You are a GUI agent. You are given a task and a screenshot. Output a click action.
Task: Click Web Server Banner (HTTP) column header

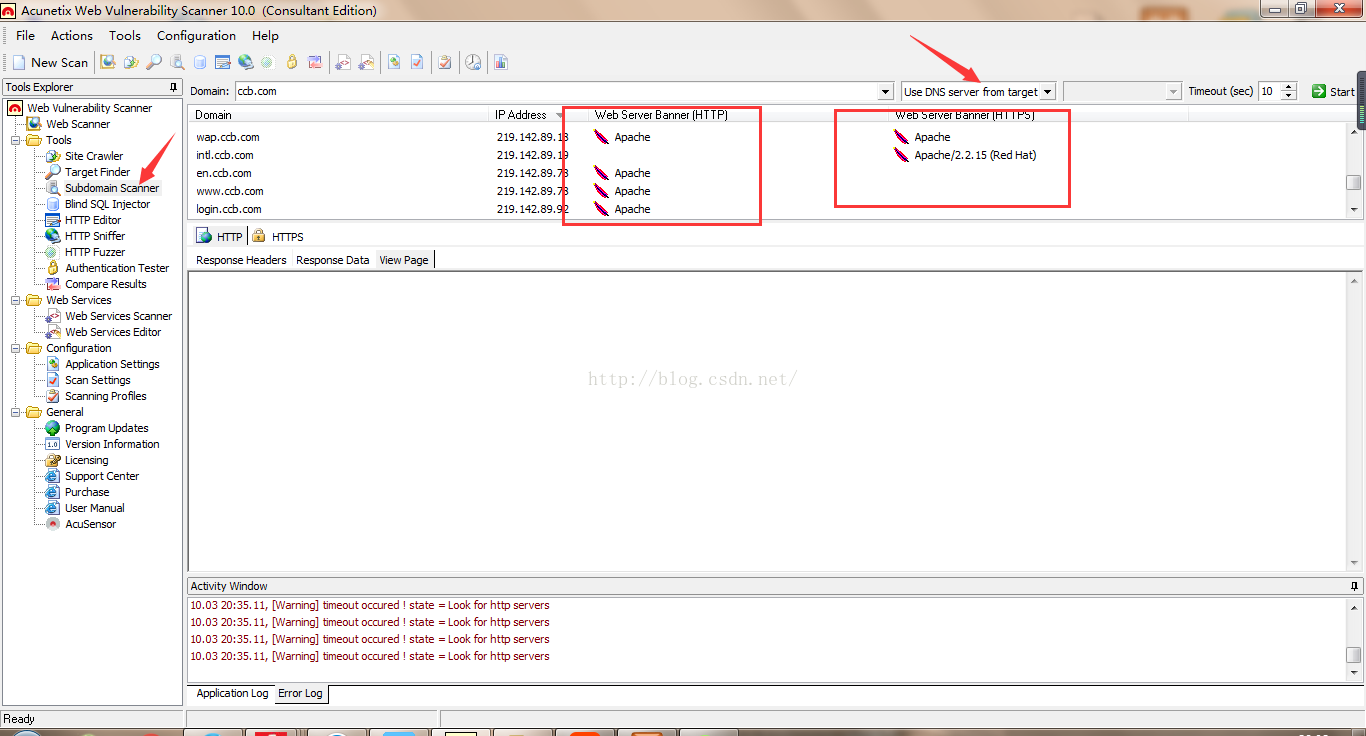[740, 115]
